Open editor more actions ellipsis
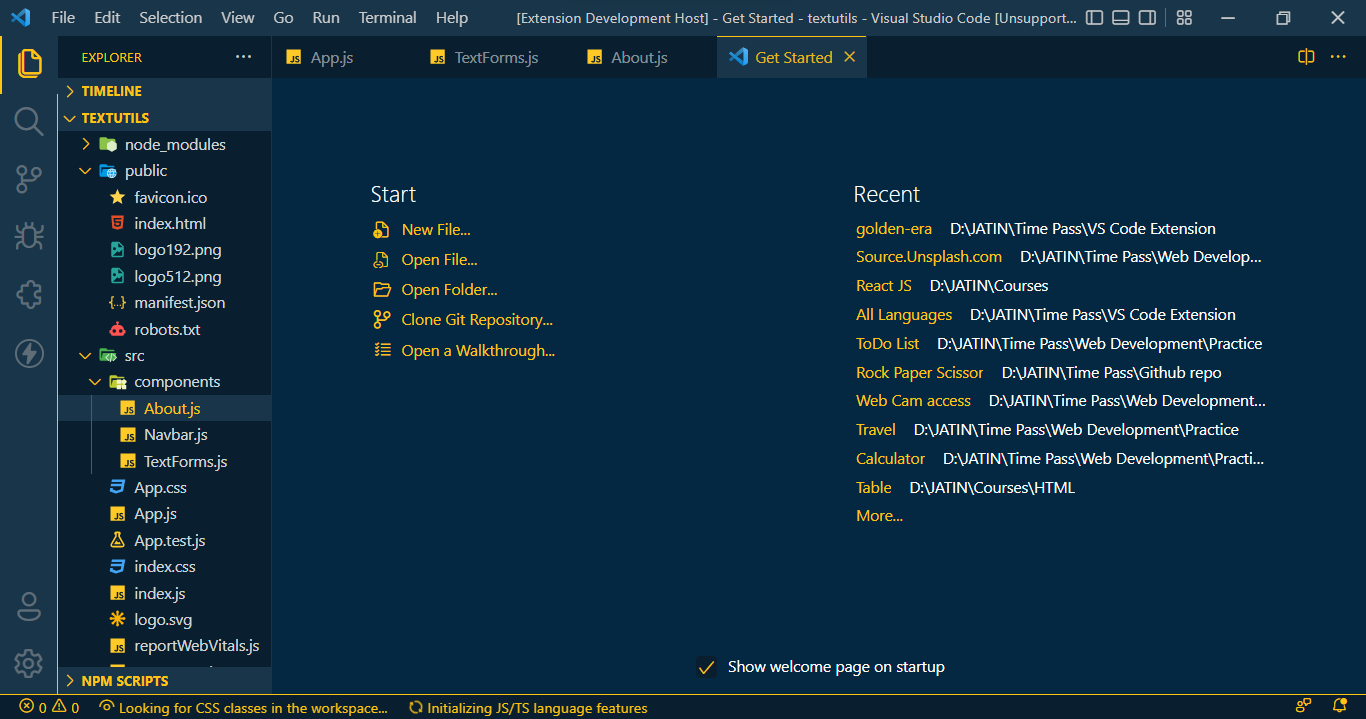 point(1338,57)
